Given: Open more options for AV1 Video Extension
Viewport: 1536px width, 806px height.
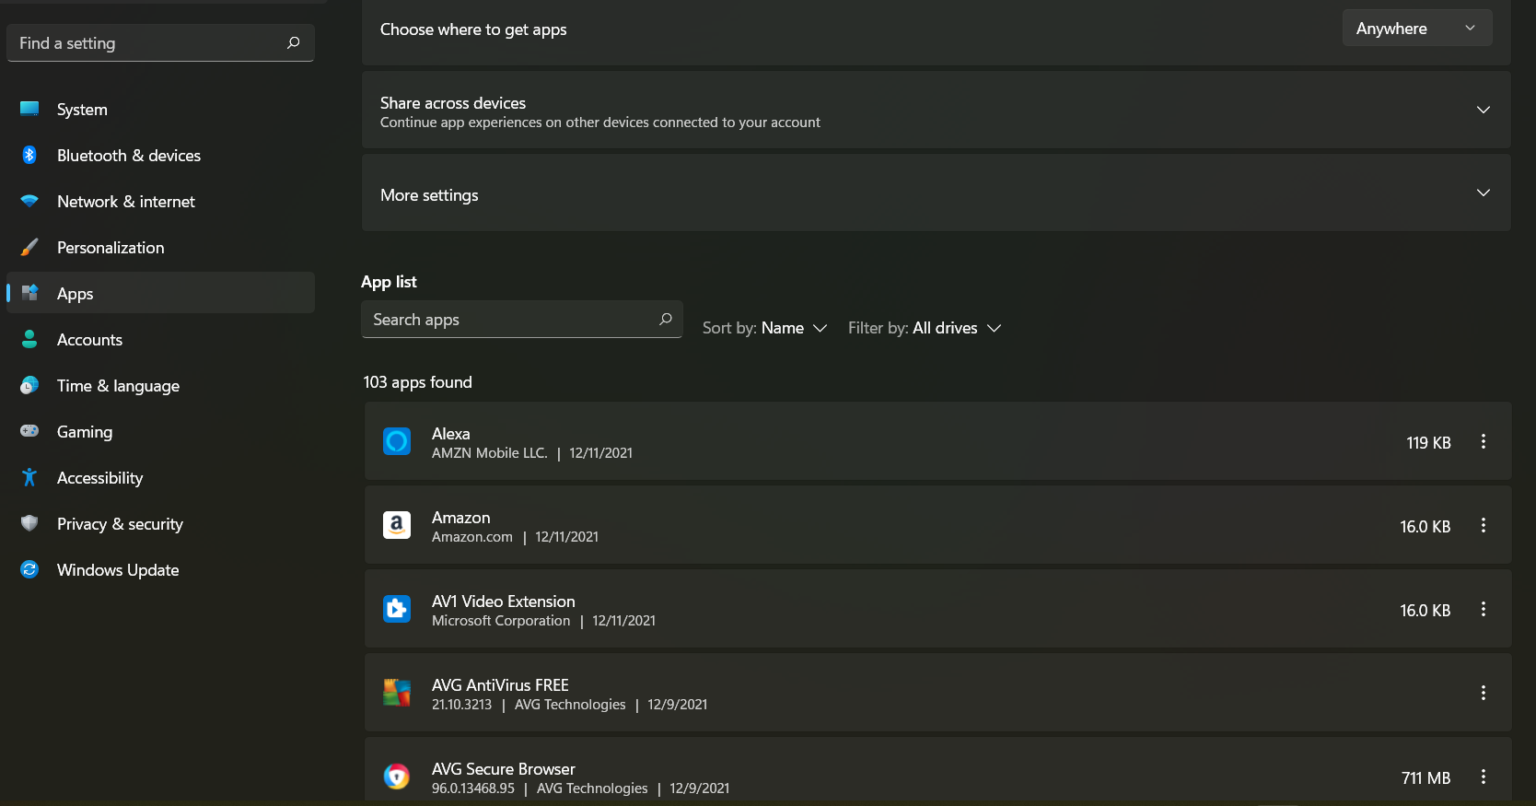Looking at the screenshot, I should coord(1483,610).
